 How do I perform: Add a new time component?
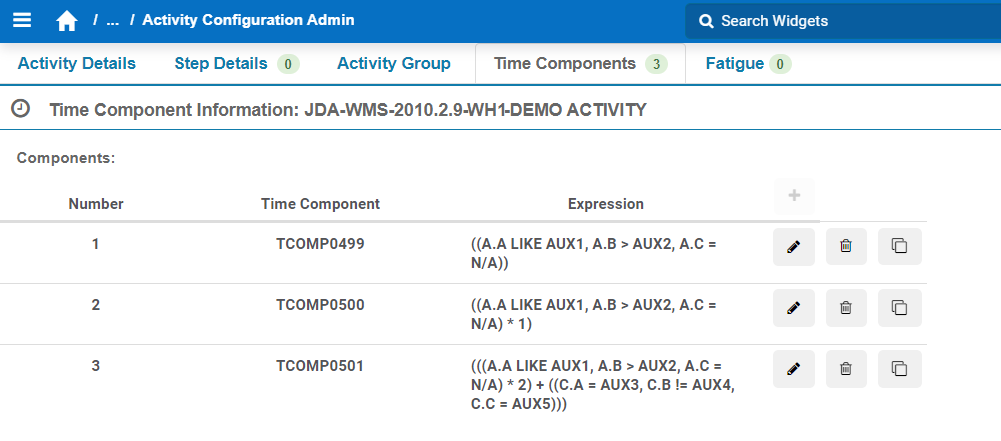click(x=794, y=196)
